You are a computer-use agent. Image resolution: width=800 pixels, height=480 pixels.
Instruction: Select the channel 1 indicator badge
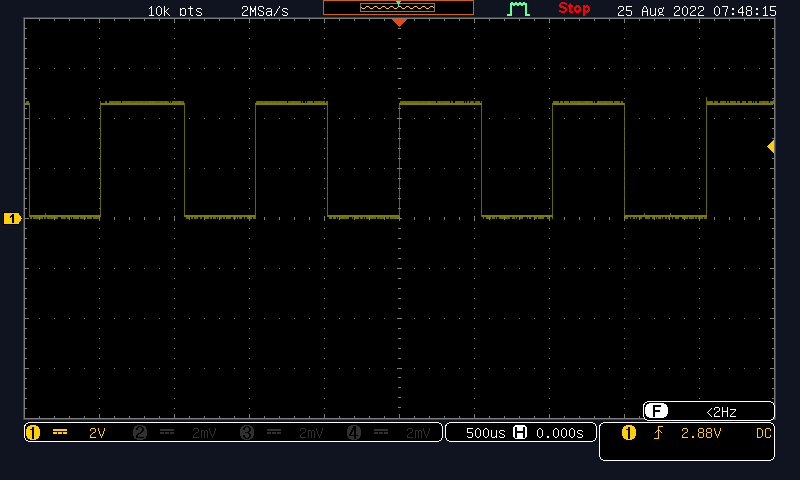(33, 433)
